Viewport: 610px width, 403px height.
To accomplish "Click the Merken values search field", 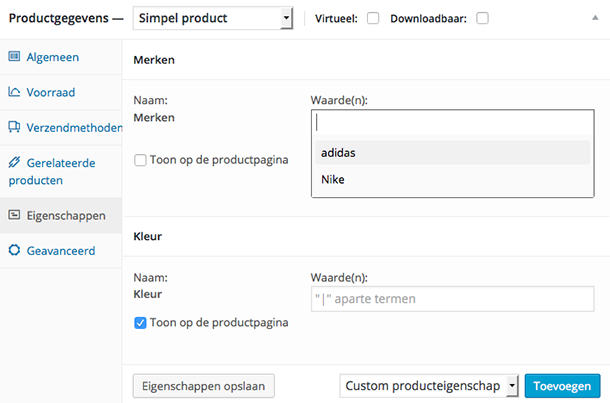I will 452,123.
